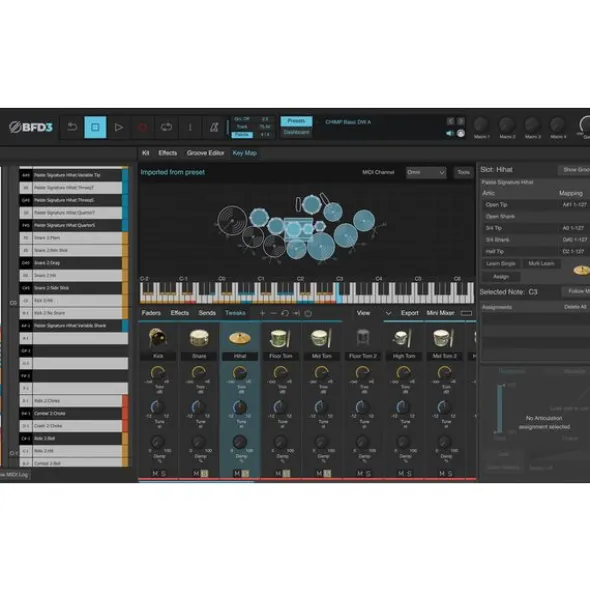Click the exclamation panic icon
590x591 pixels.
point(190,127)
